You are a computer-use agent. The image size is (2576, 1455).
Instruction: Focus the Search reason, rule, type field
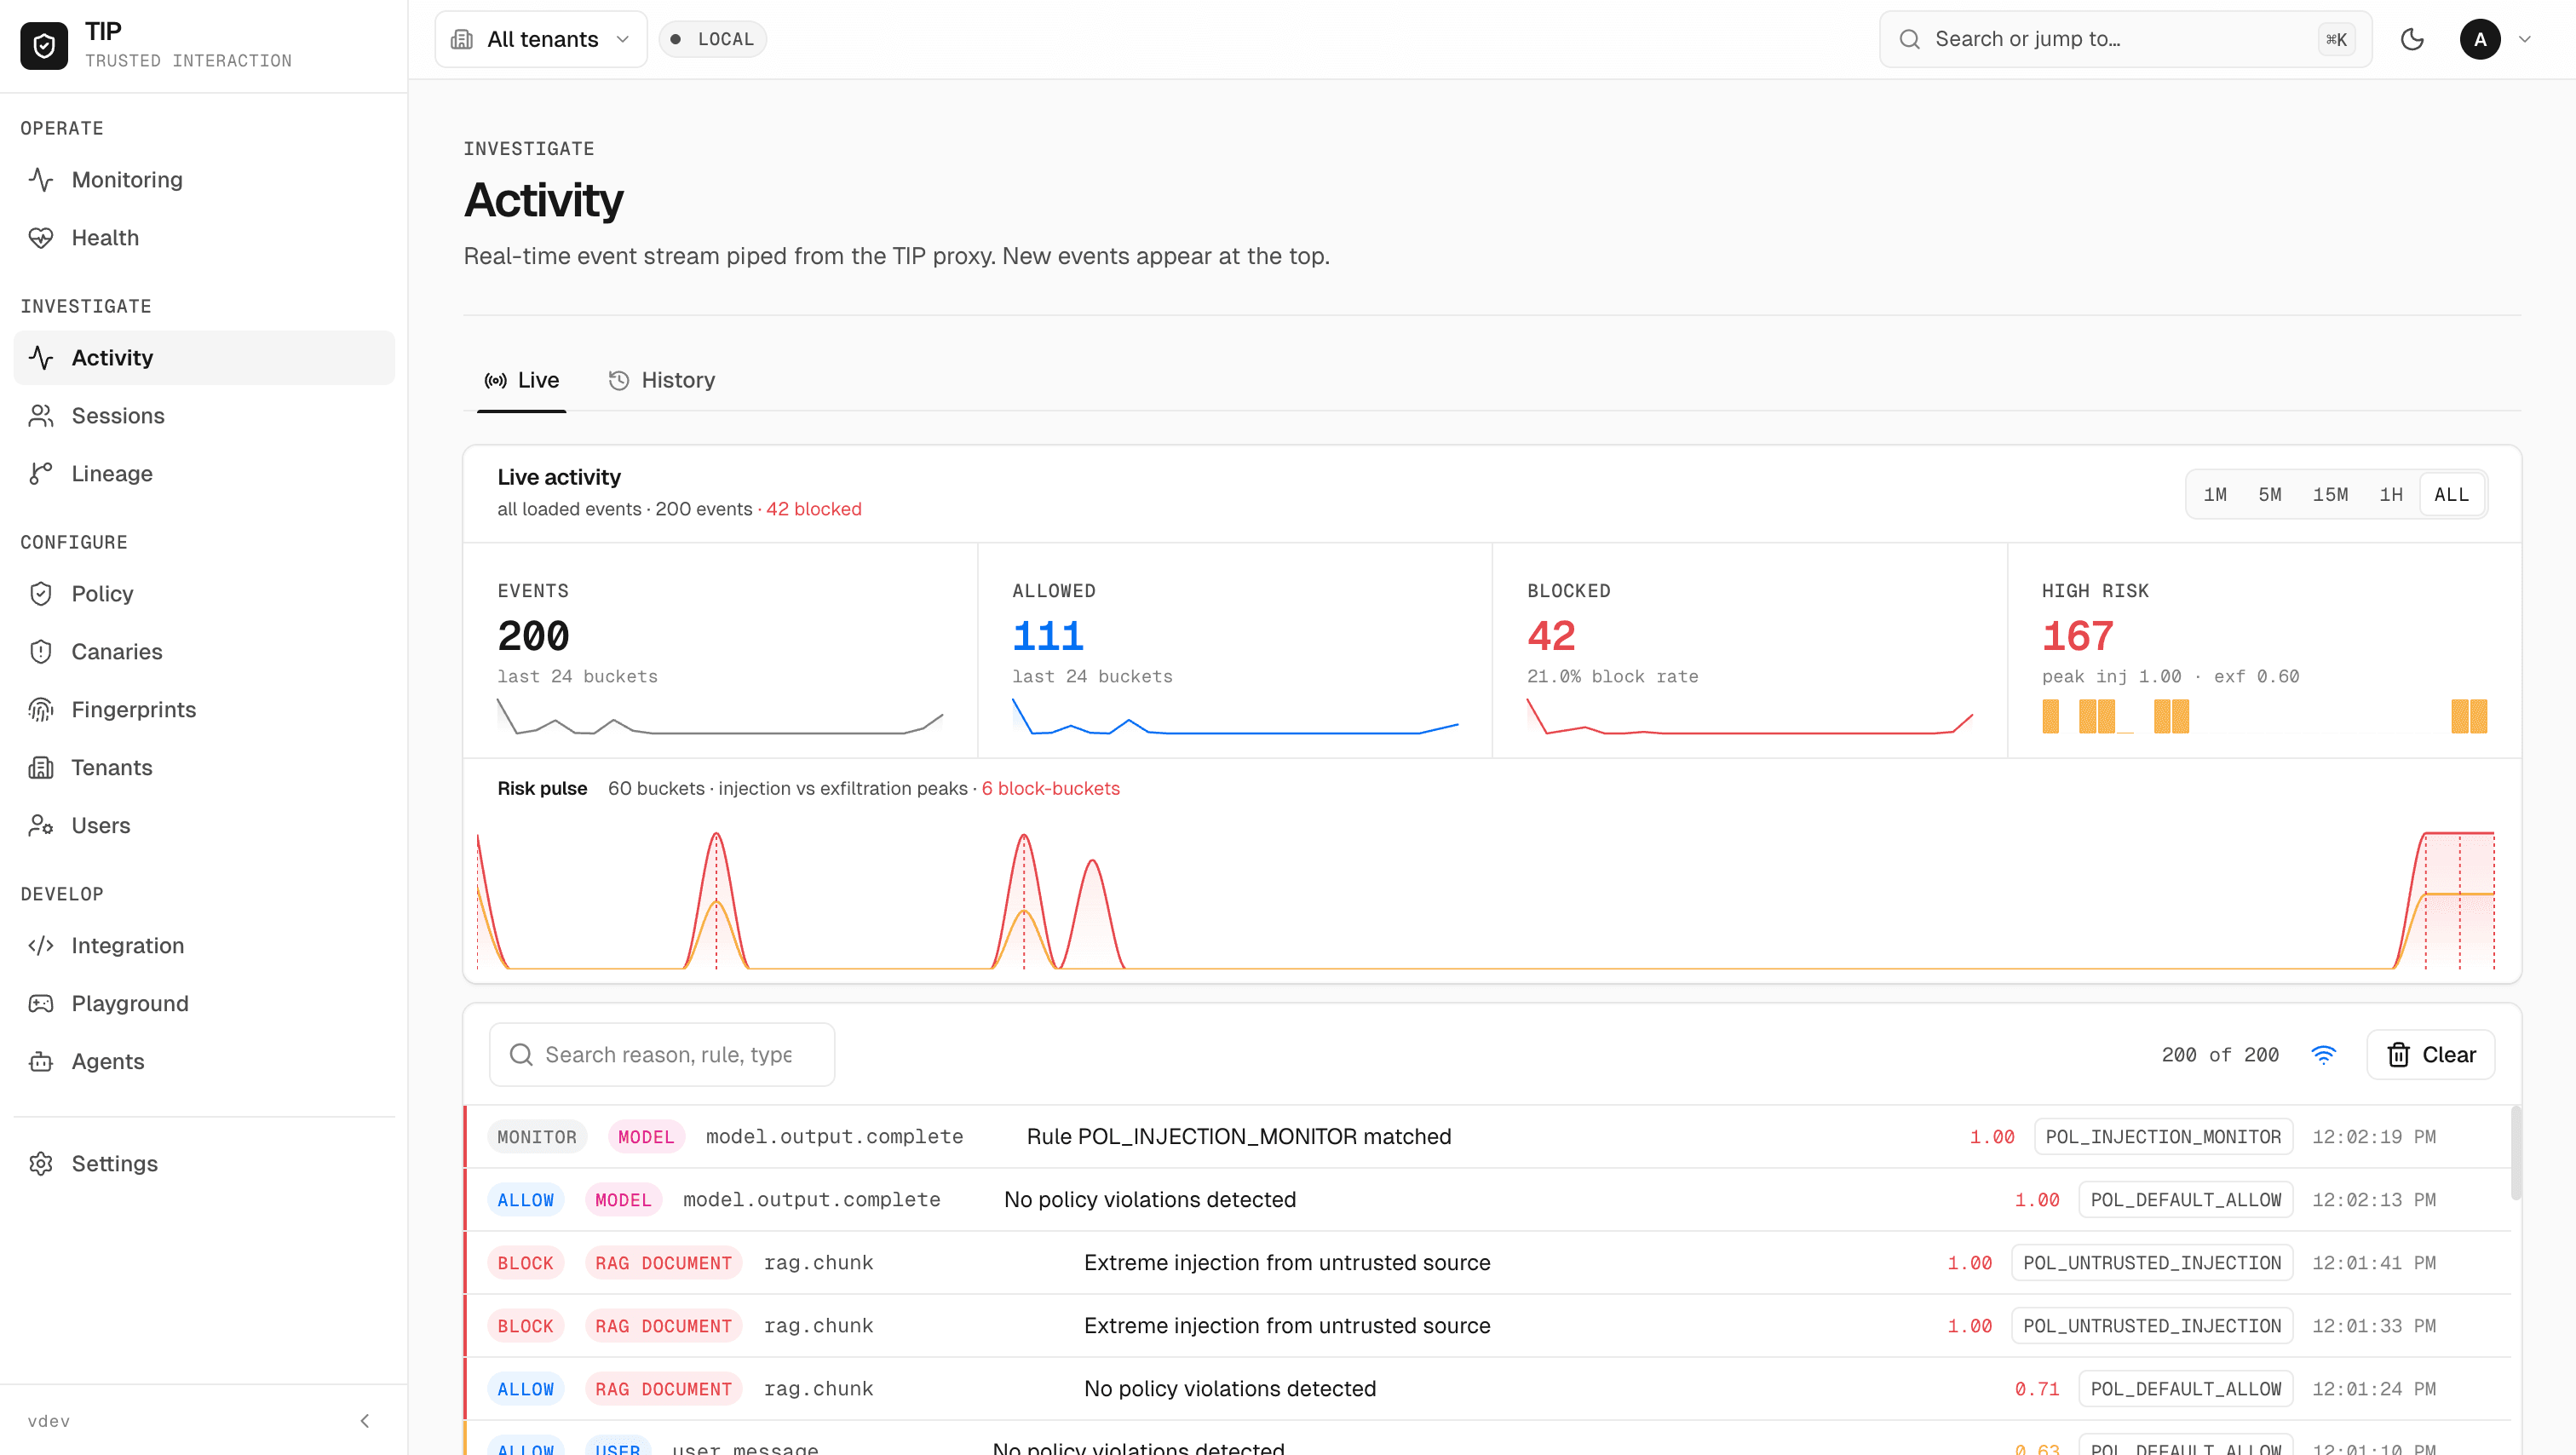[x=662, y=1055]
